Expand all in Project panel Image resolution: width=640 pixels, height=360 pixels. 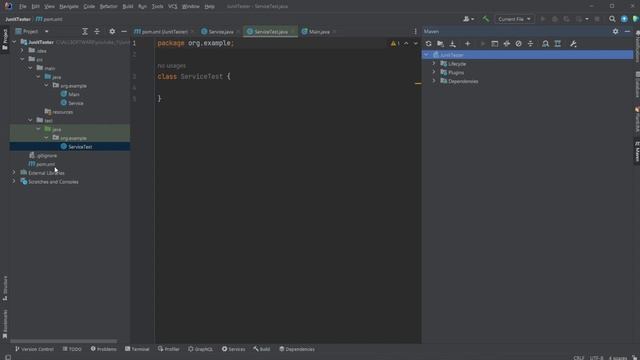[85, 31]
